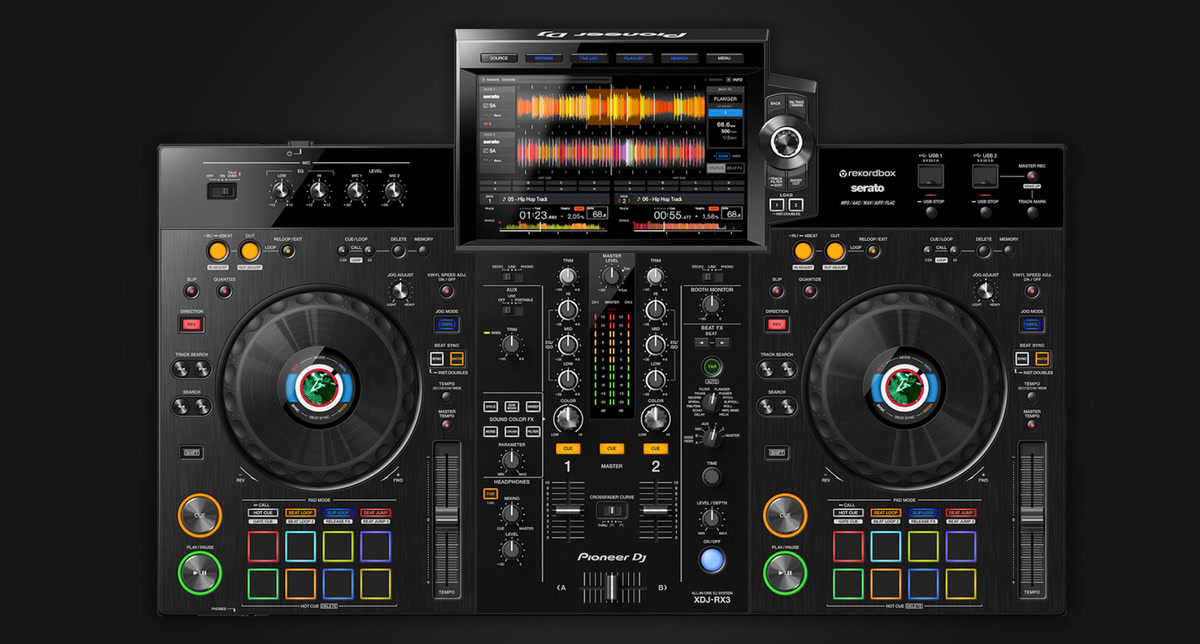Tap the green TAP tempo button
Image resolution: width=1200 pixels, height=644 pixels.
coord(712,367)
